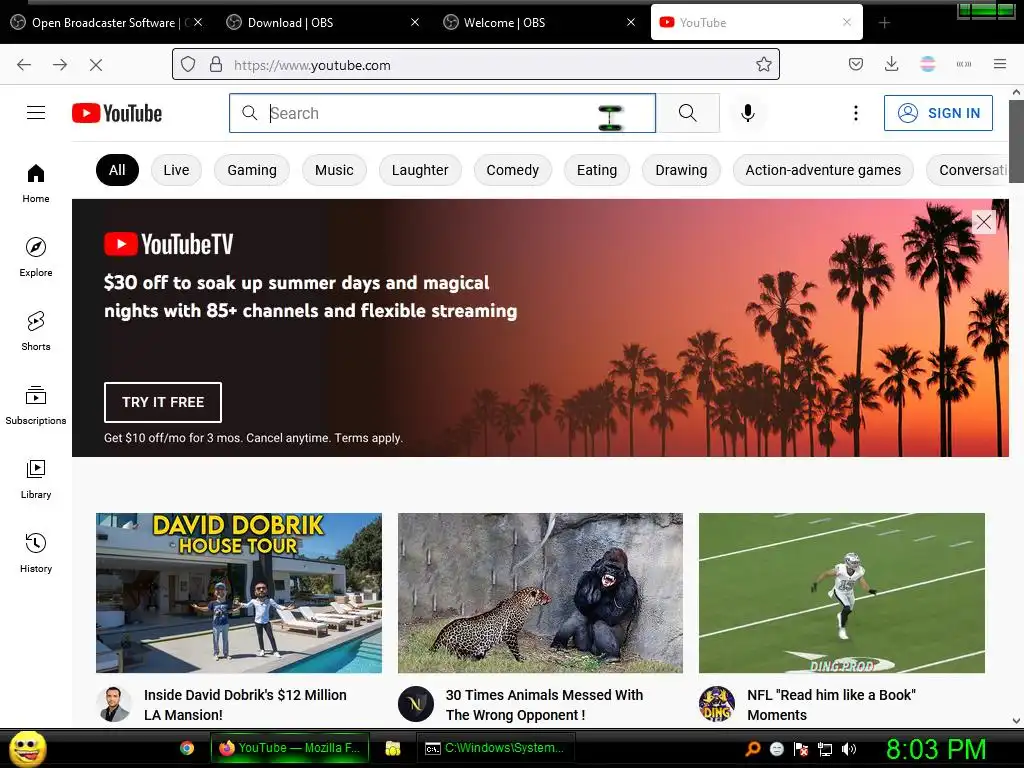Open Library in the sidebar
Screen dimensions: 1024x768
36,479
